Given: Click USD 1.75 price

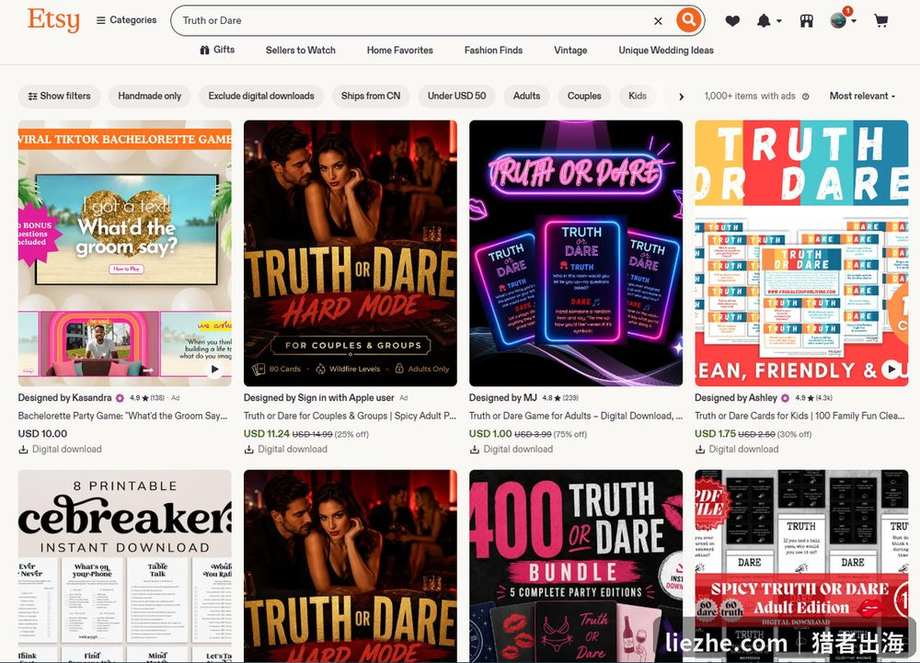Looking at the screenshot, I should pyautogui.click(x=715, y=434).
